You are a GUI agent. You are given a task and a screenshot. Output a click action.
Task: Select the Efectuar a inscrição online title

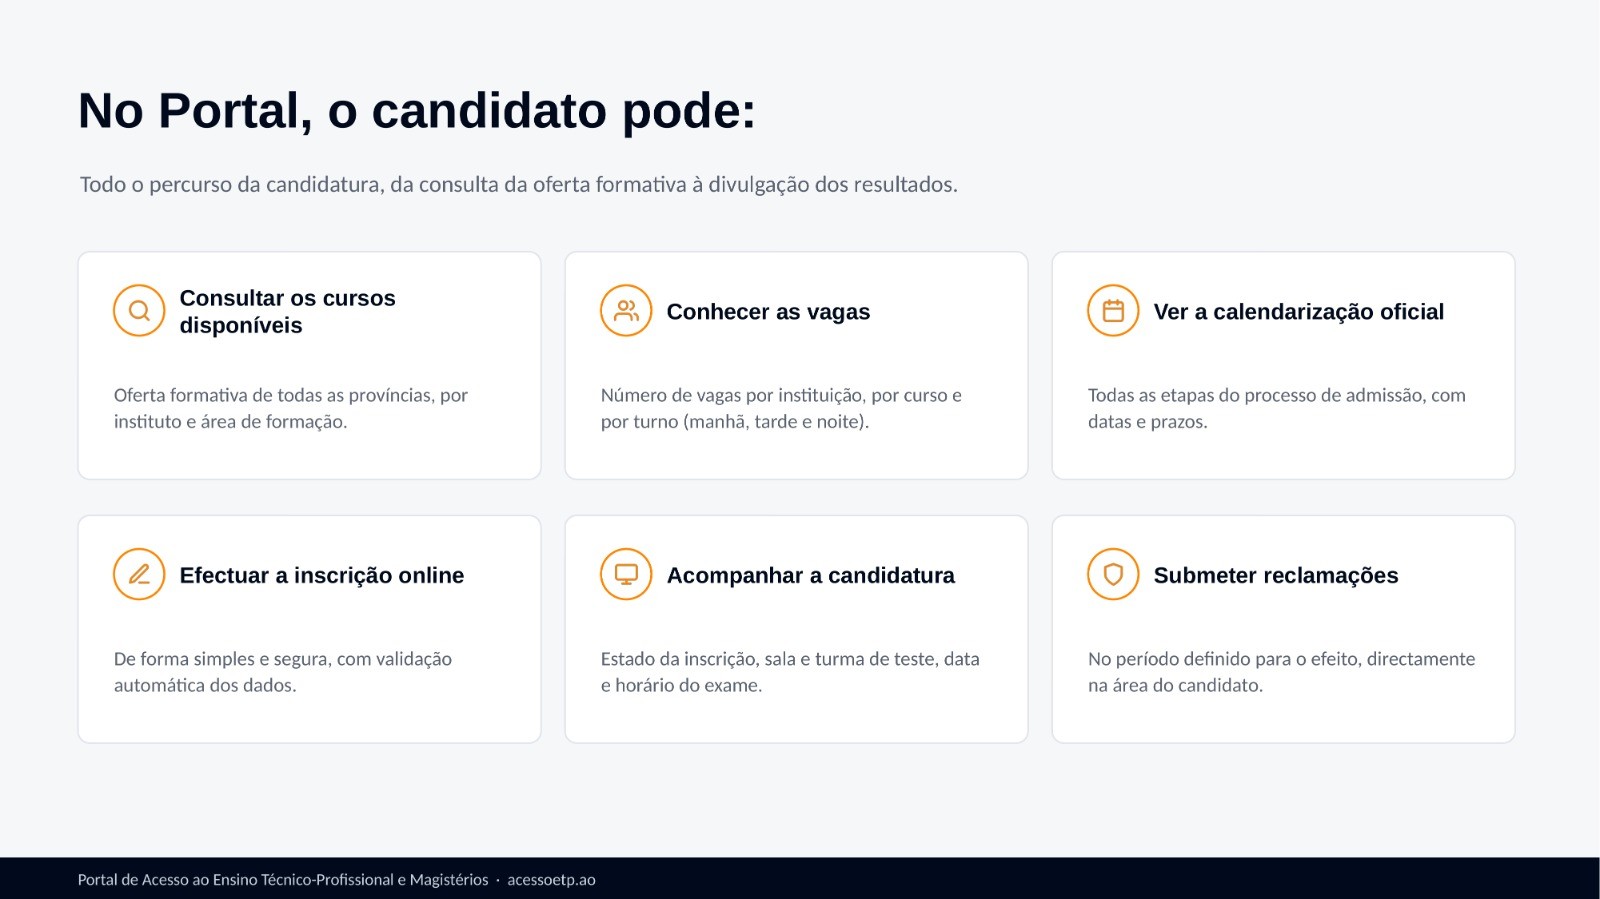(322, 575)
